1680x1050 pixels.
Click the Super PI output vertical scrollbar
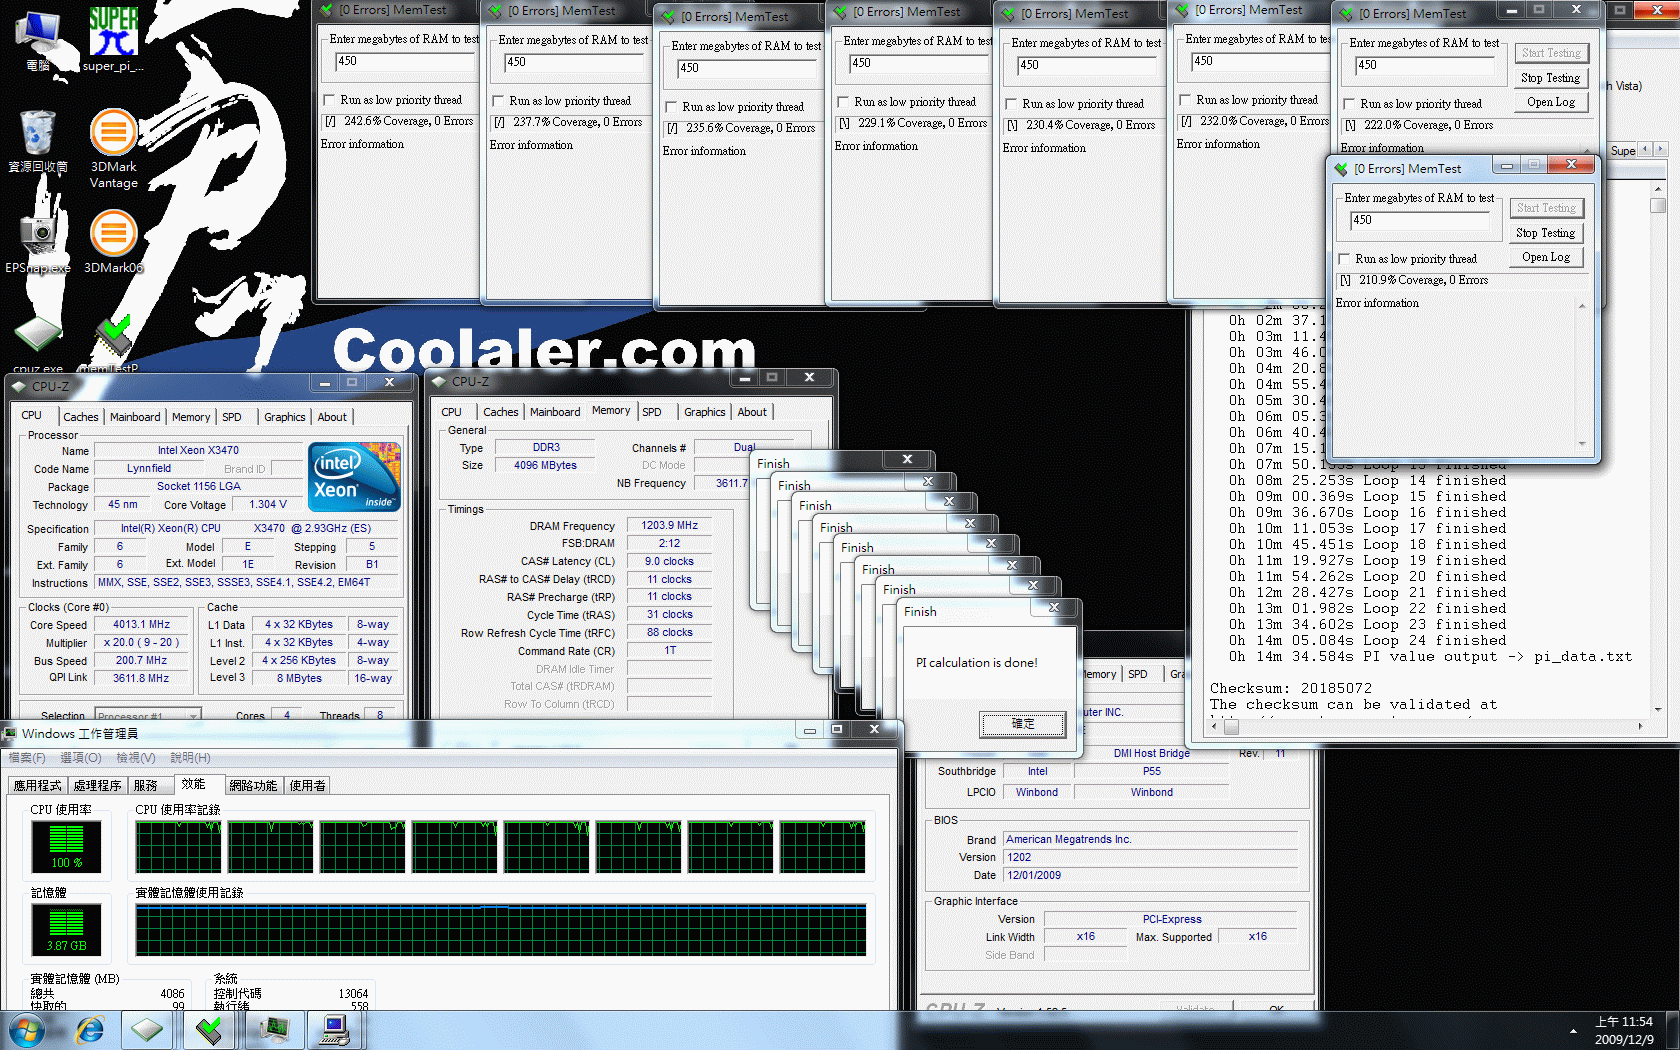point(1658,447)
